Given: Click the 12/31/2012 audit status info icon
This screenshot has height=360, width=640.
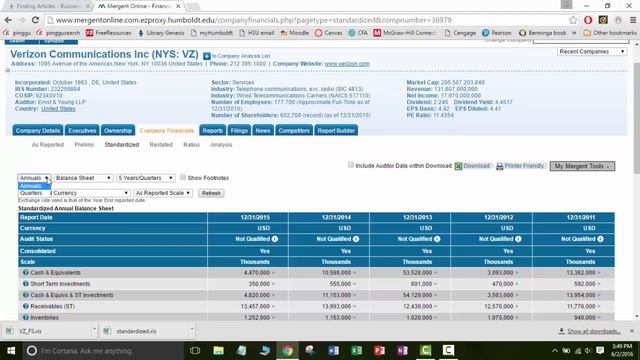Looking at the screenshot, I should (x=518, y=239).
